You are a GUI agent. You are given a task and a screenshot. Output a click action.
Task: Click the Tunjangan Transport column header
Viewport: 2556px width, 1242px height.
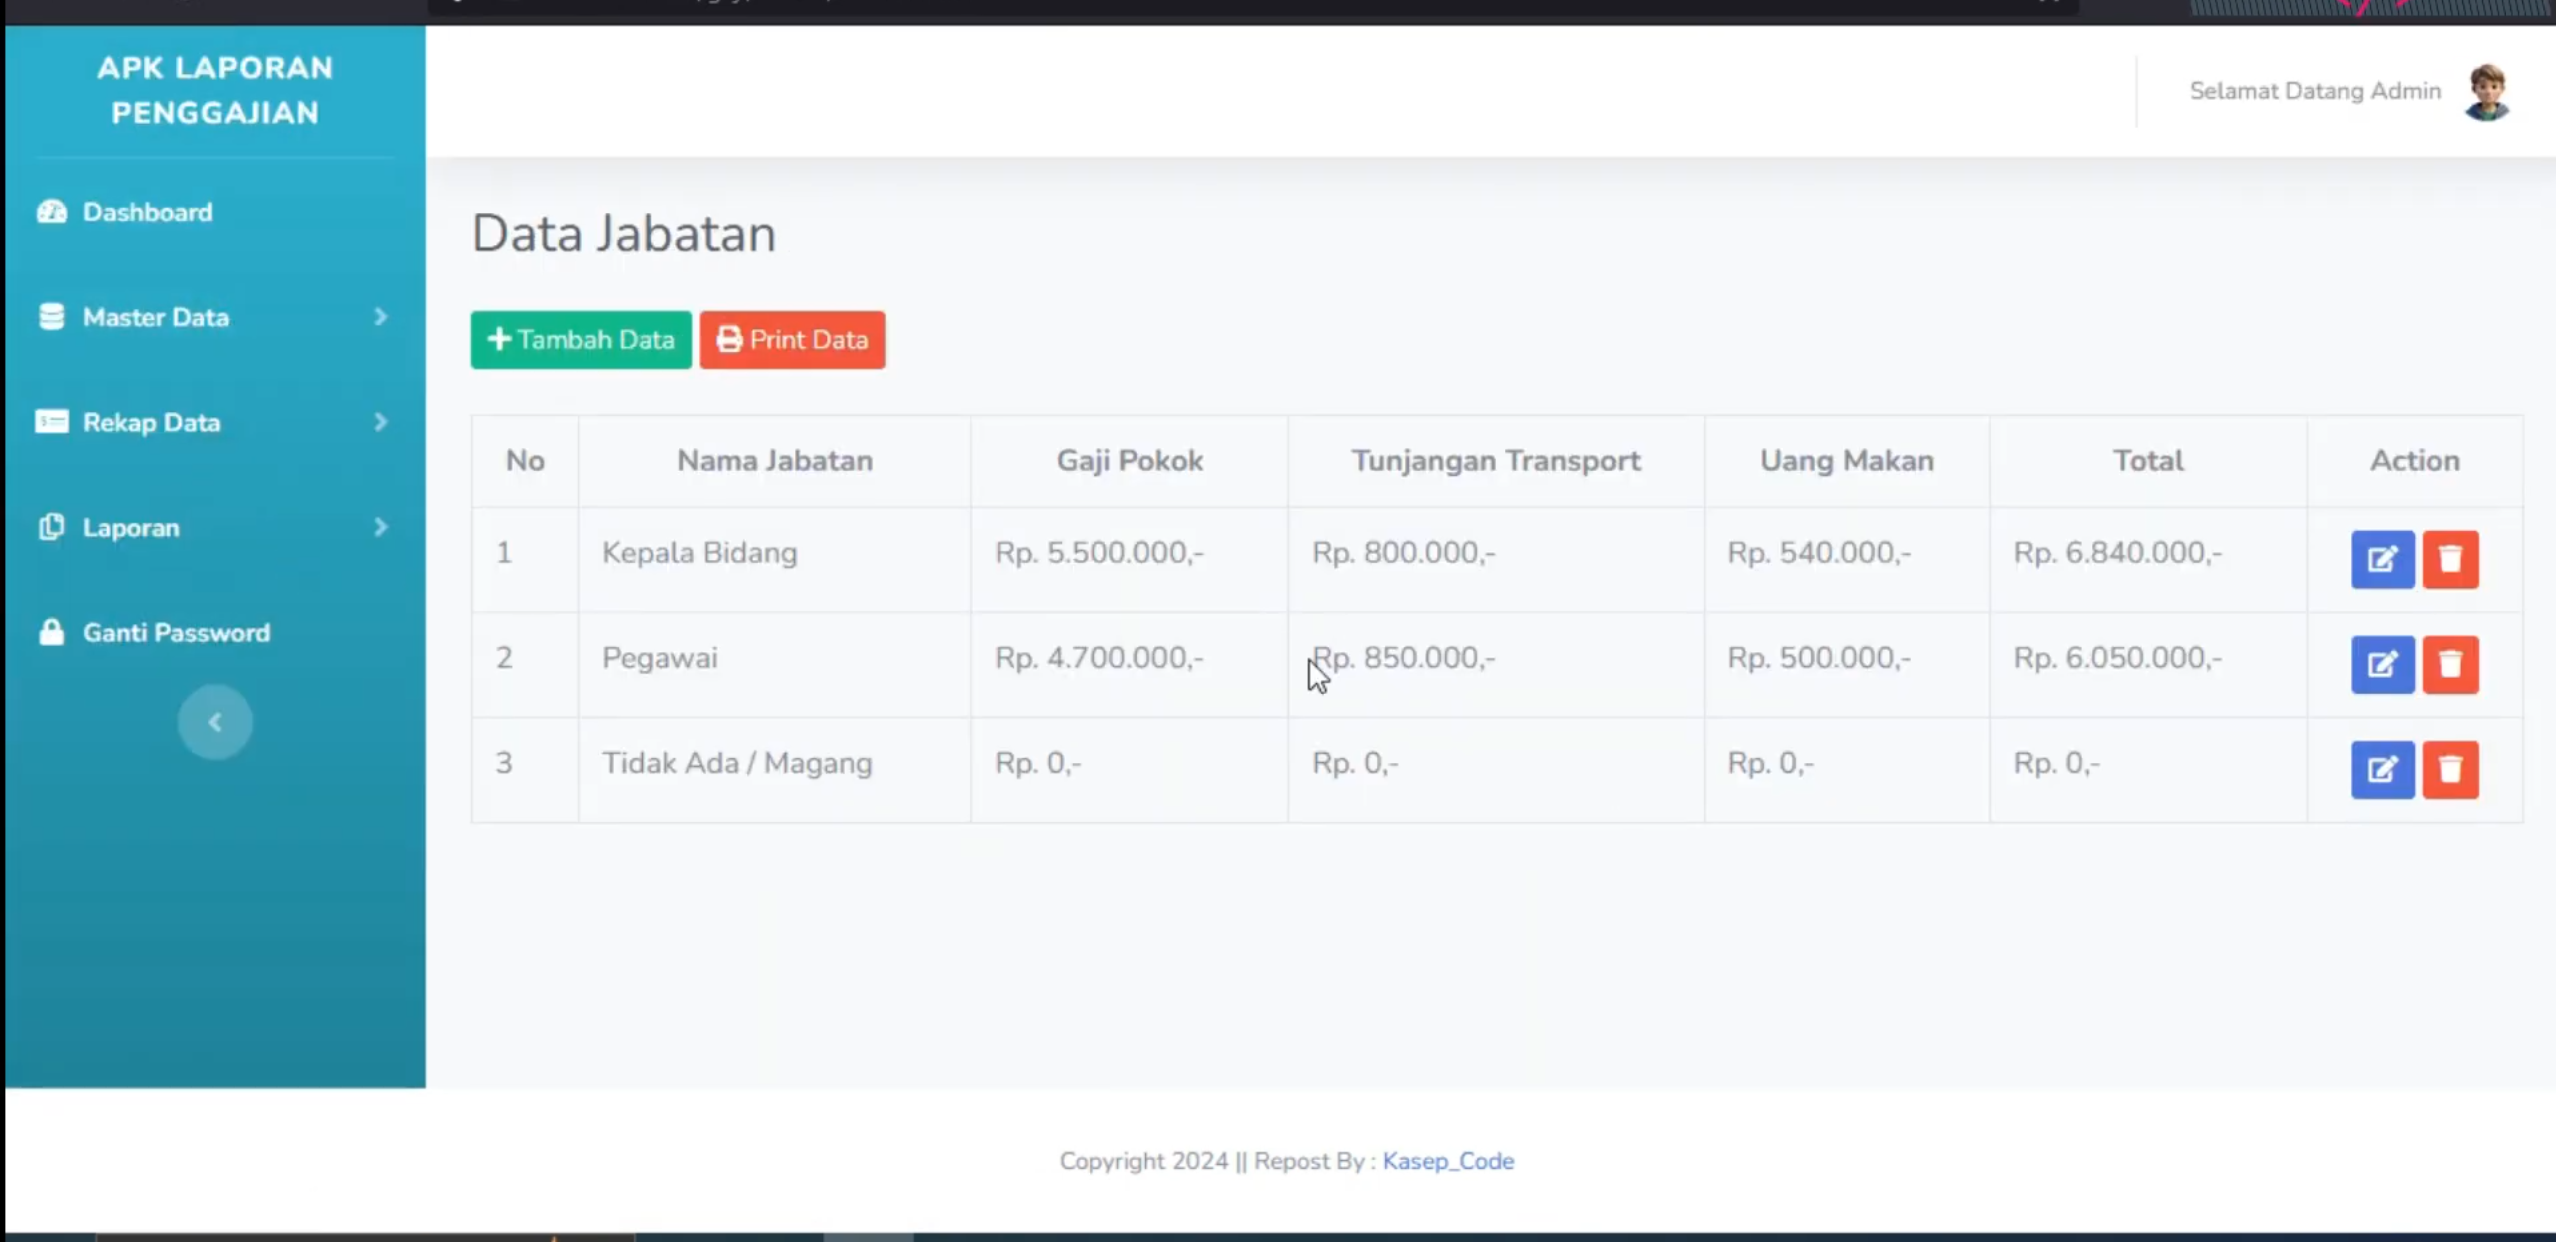coord(1496,460)
